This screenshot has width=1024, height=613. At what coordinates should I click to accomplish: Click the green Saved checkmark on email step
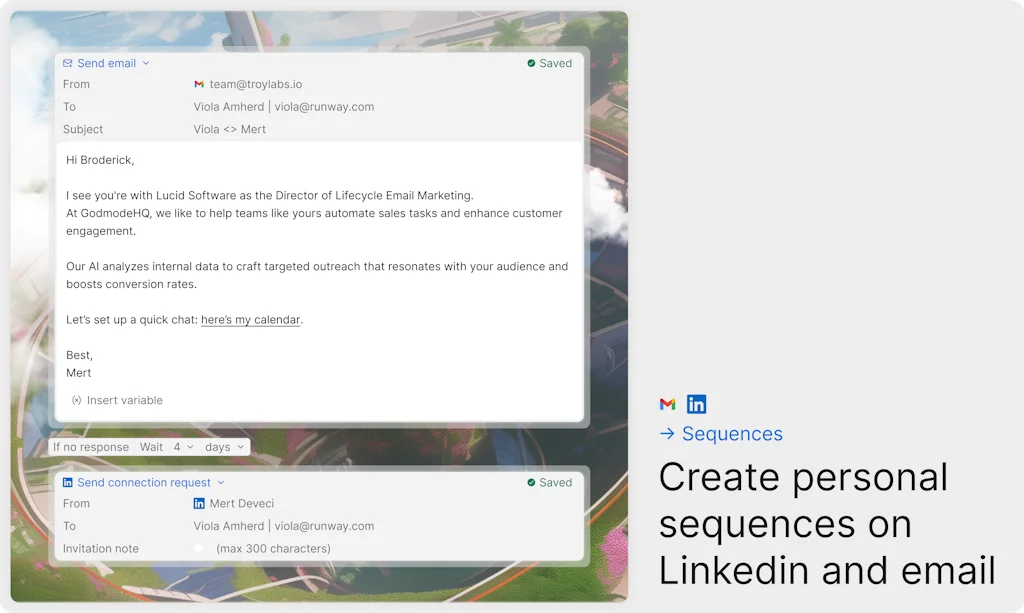pyautogui.click(x=532, y=63)
